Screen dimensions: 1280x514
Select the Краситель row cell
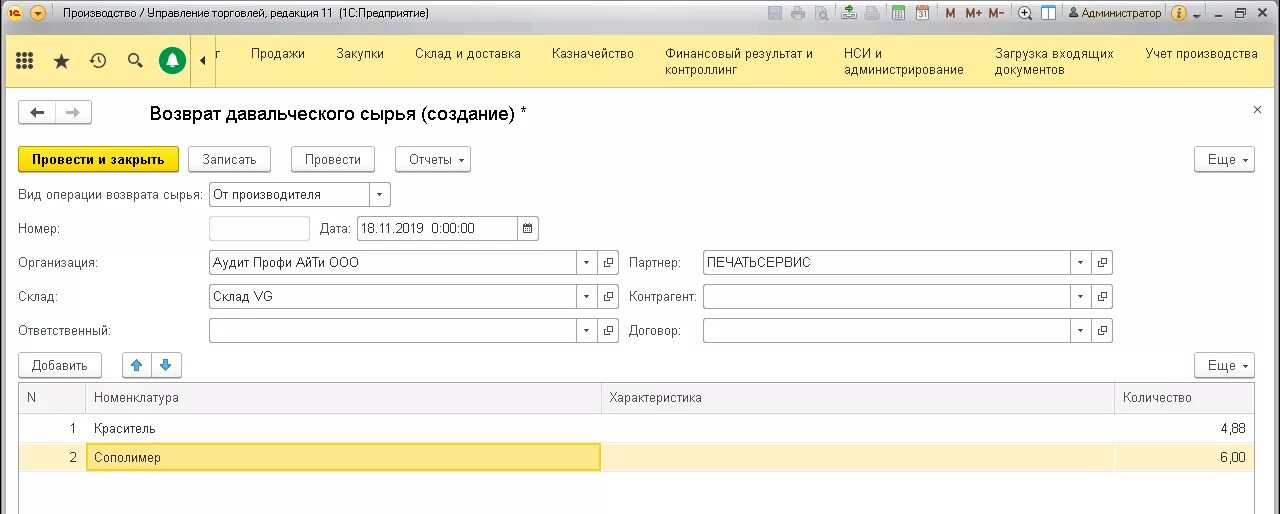[343, 428]
